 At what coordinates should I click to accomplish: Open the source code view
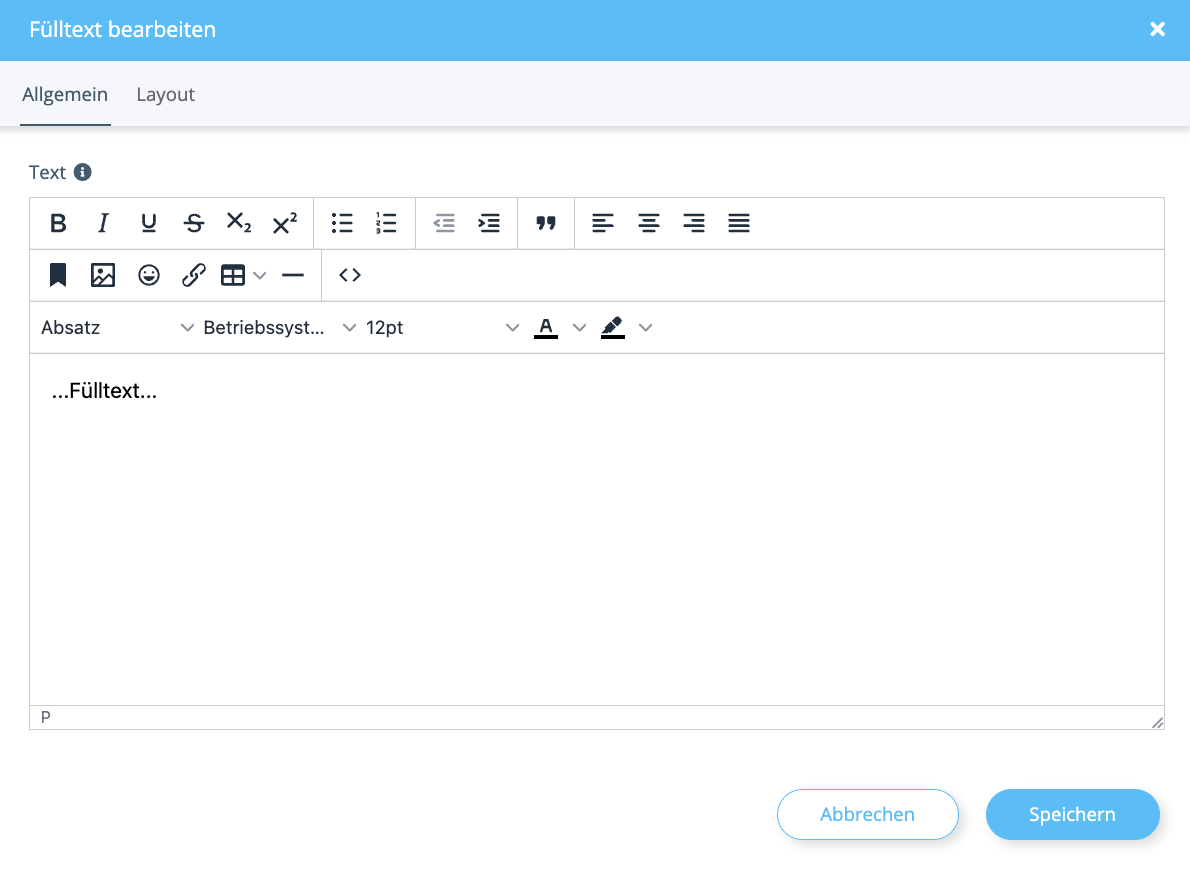click(x=350, y=275)
